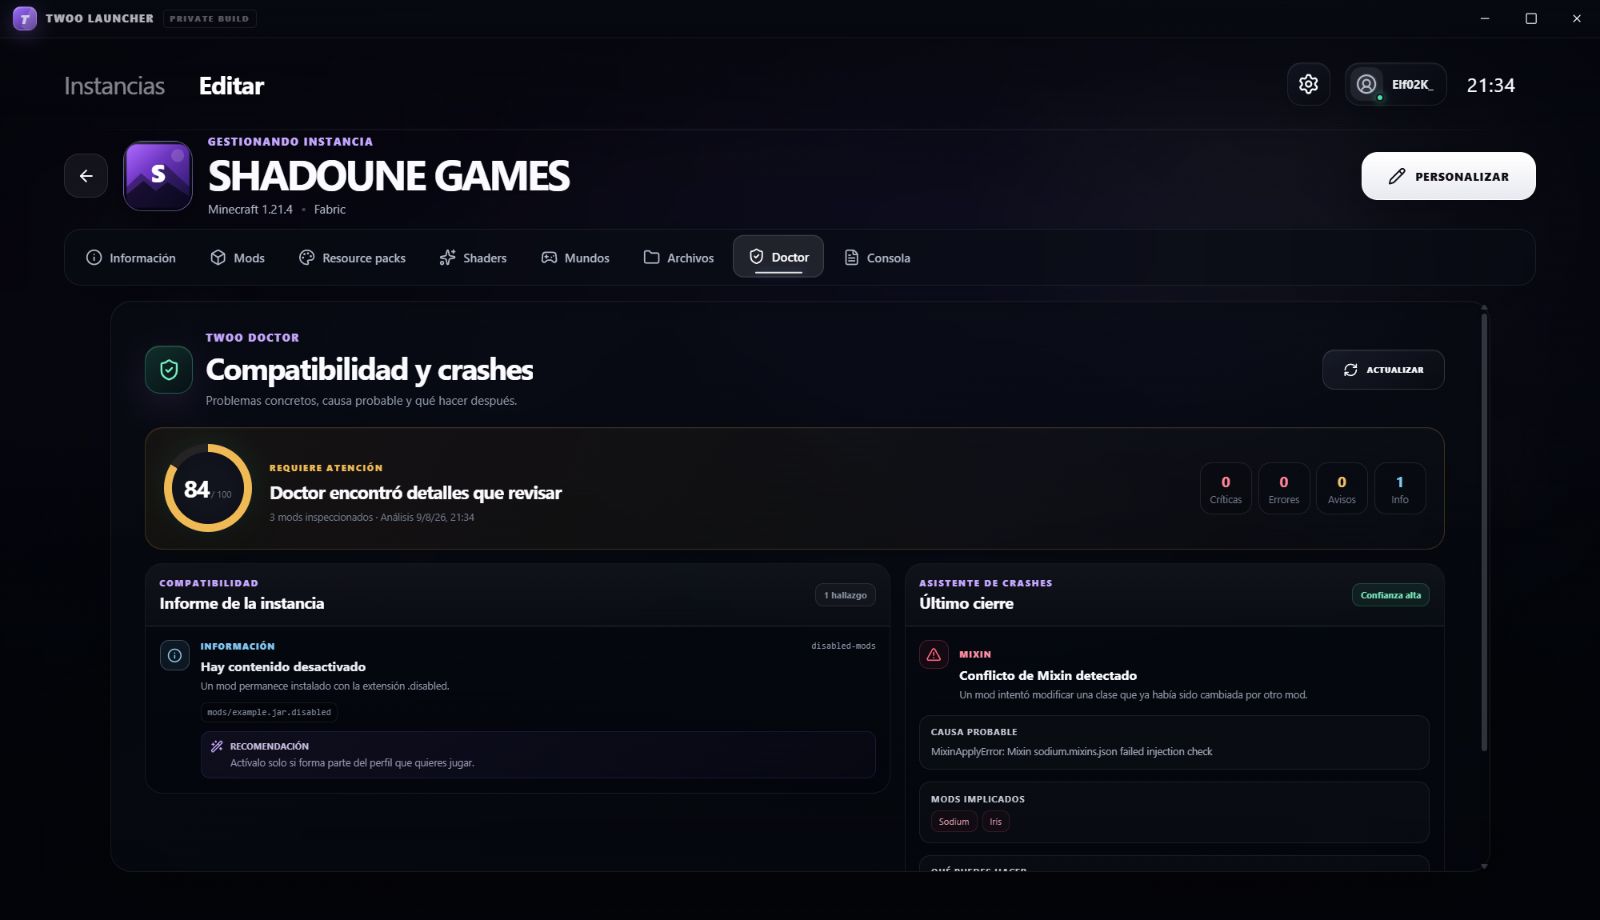Click the mods/example.jar.disabled path chip

pos(269,712)
